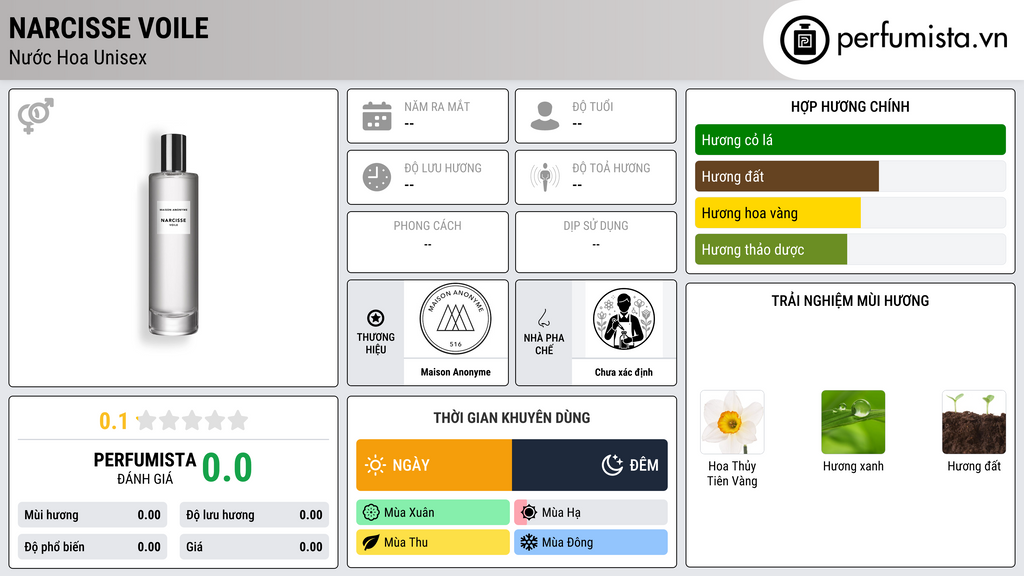Click the star badge icon above Thương hiệu
Viewport: 1024px width, 576px height.
(376, 318)
